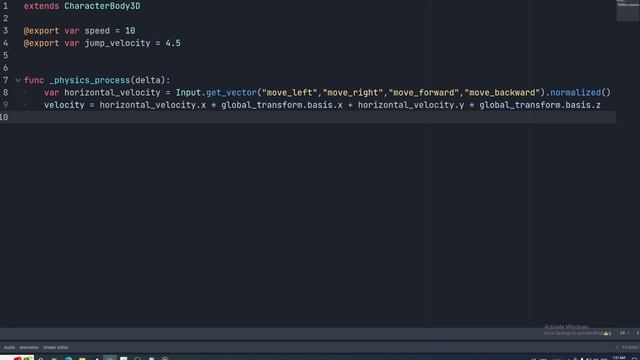
Task: Click line number 1 in gutter
Action: coord(5,6)
